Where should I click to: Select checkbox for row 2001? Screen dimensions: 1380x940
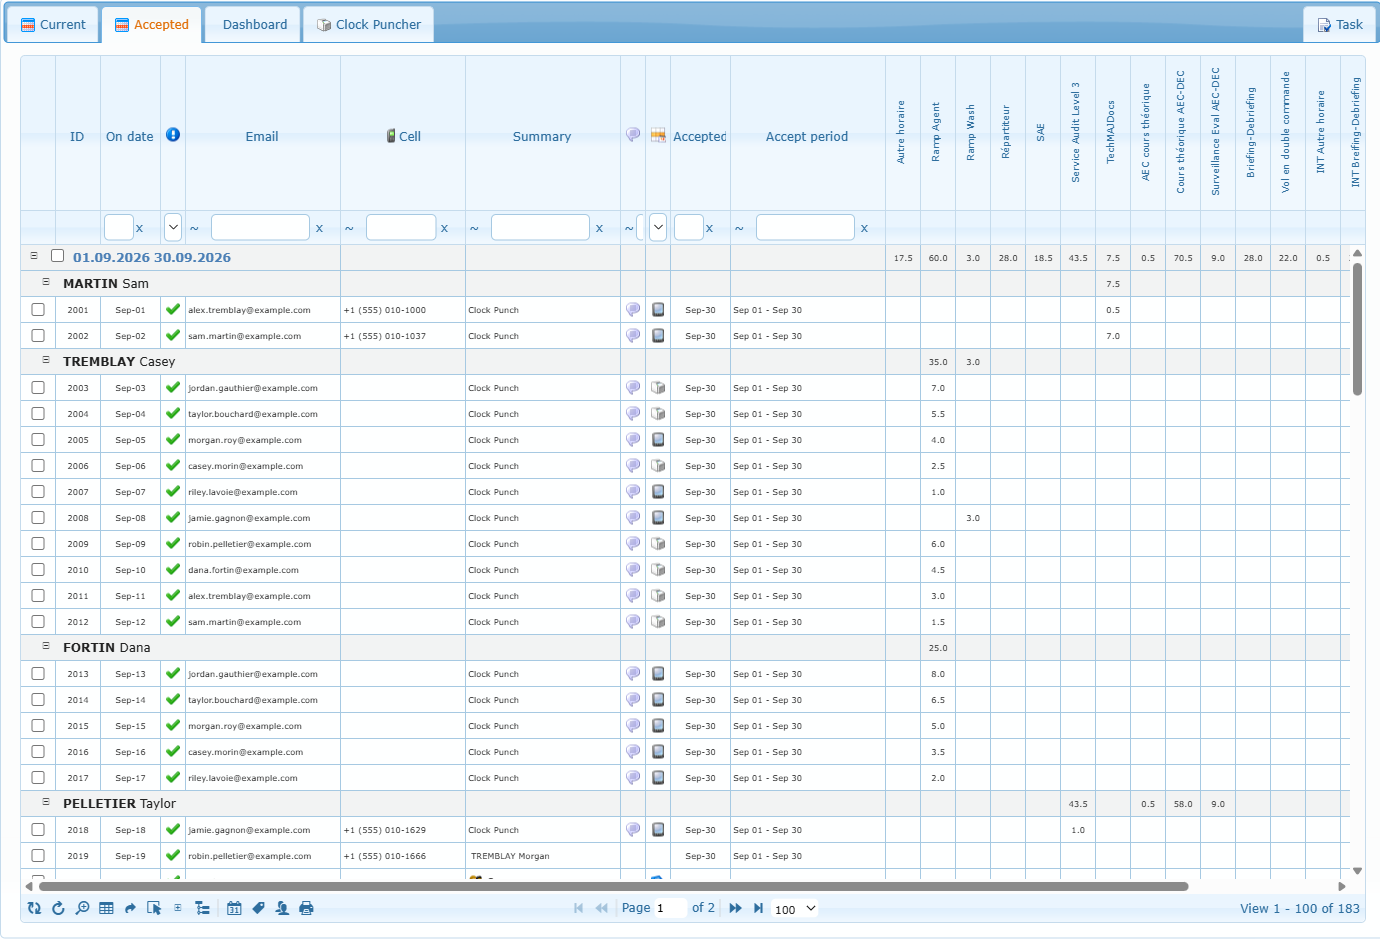[38, 310]
